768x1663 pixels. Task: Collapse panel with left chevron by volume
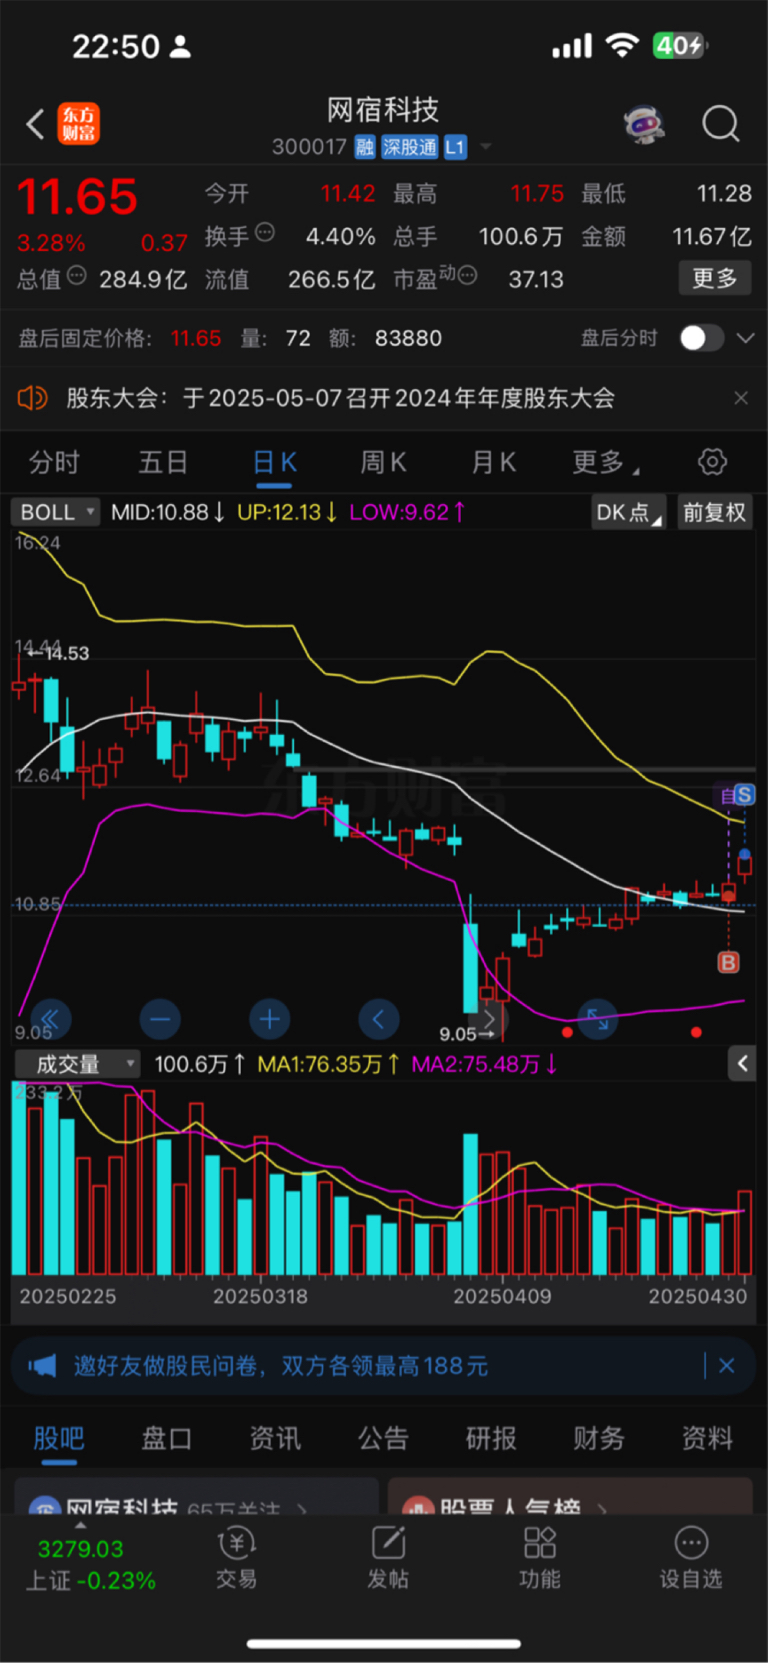pyautogui.click(x=742, y=1063)
